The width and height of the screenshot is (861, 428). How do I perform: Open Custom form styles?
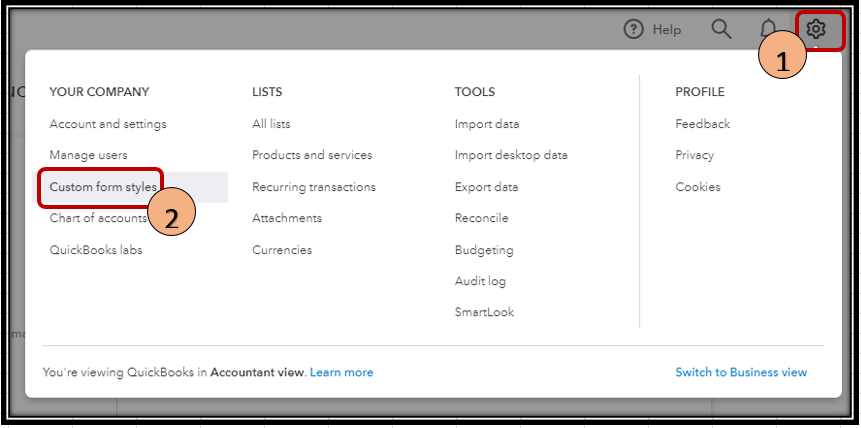click(103, 187)
